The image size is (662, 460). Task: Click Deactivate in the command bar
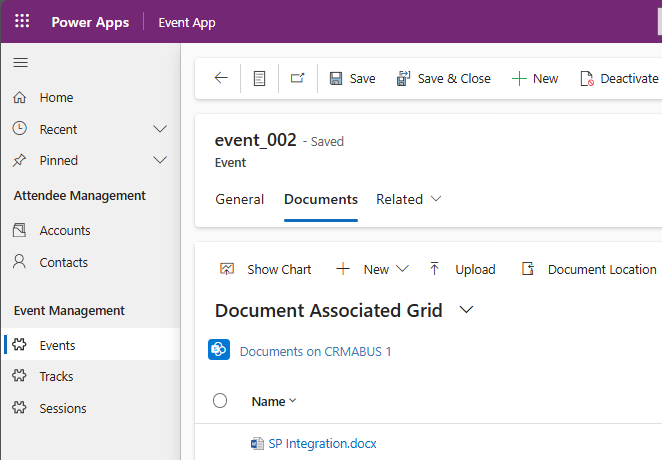pyautogui.click(x=619, y=78)
